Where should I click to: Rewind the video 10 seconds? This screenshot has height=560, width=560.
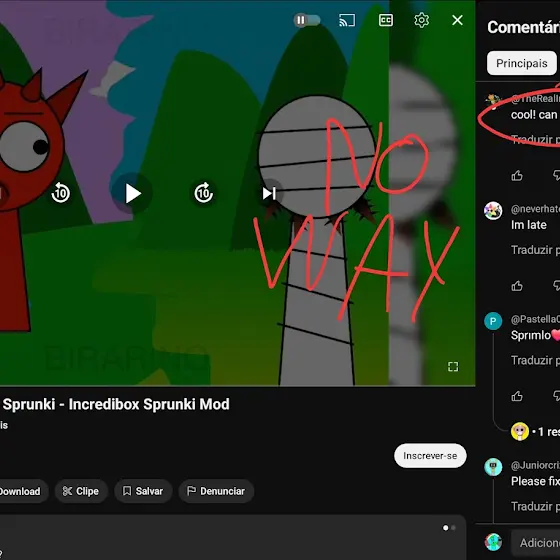click(61, 193)
